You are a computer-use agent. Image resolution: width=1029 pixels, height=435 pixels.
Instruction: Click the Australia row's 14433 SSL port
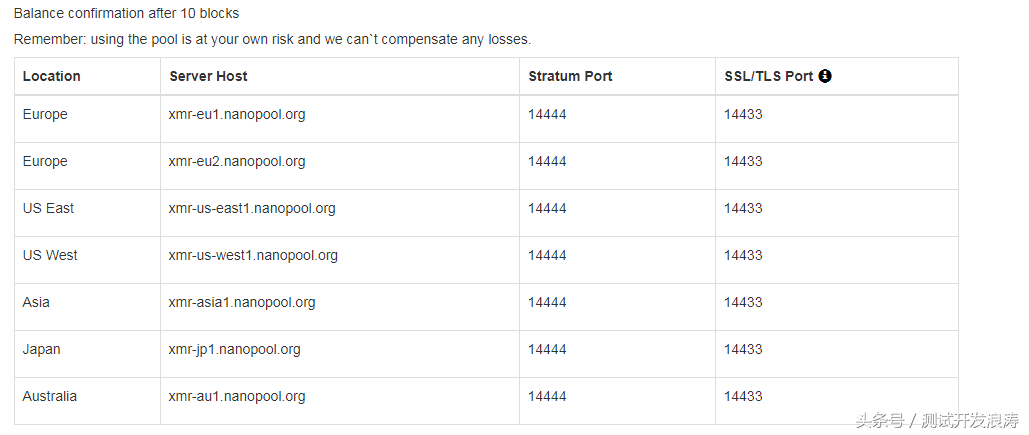click(x=744, y=396)
